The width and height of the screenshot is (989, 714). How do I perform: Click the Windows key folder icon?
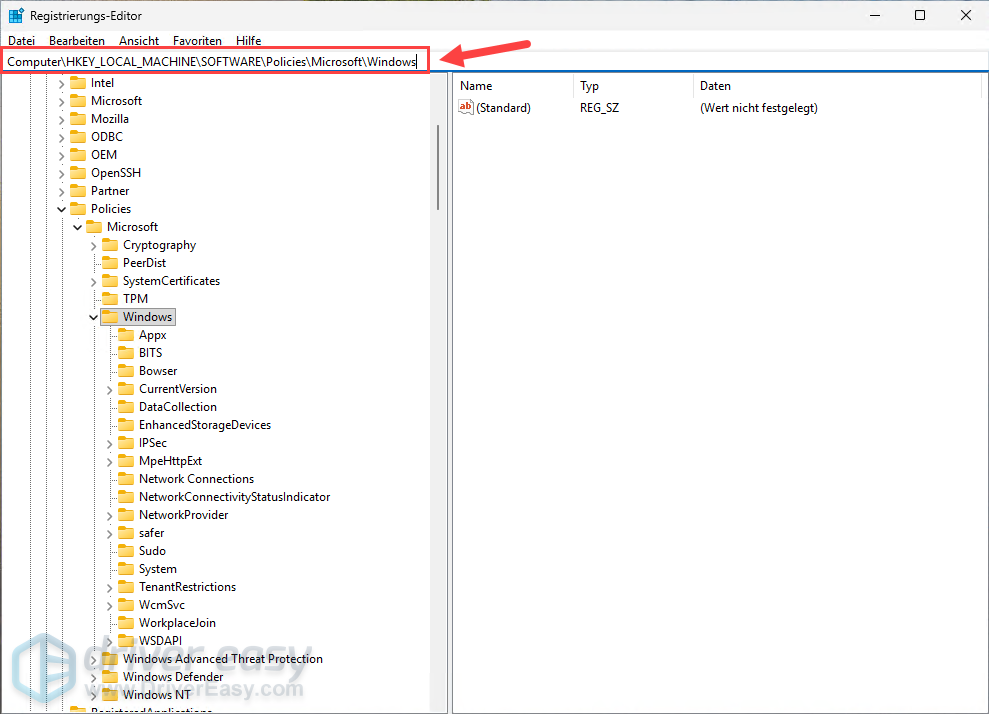click(x=110, y=317)
